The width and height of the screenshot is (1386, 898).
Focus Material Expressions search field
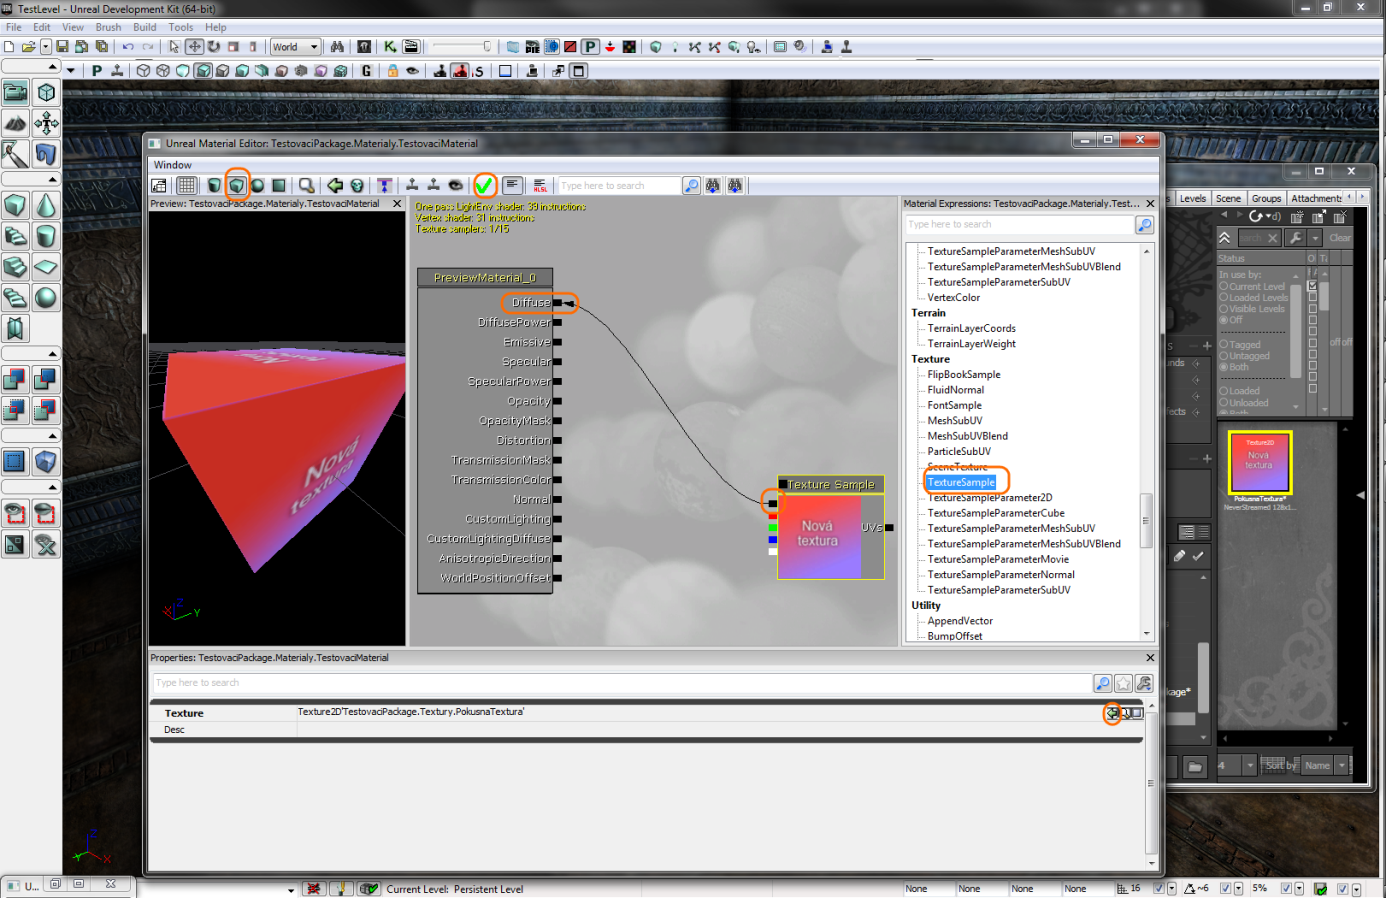click(x=1019, y=225)
